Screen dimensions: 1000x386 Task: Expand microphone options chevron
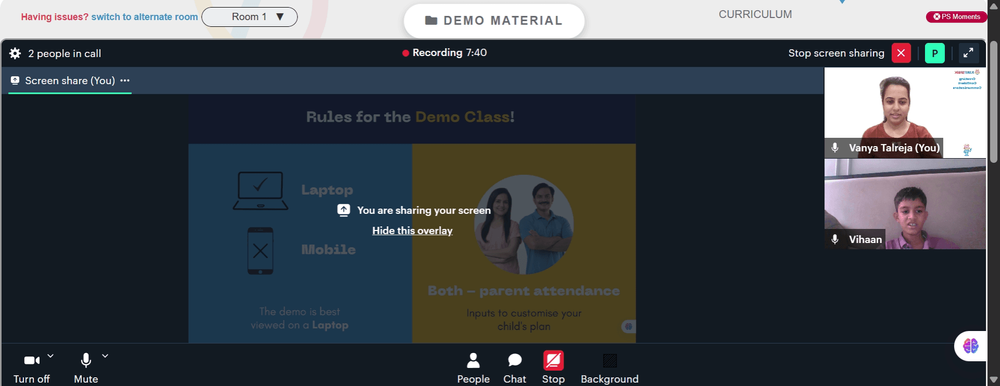[x=105, y=356]
